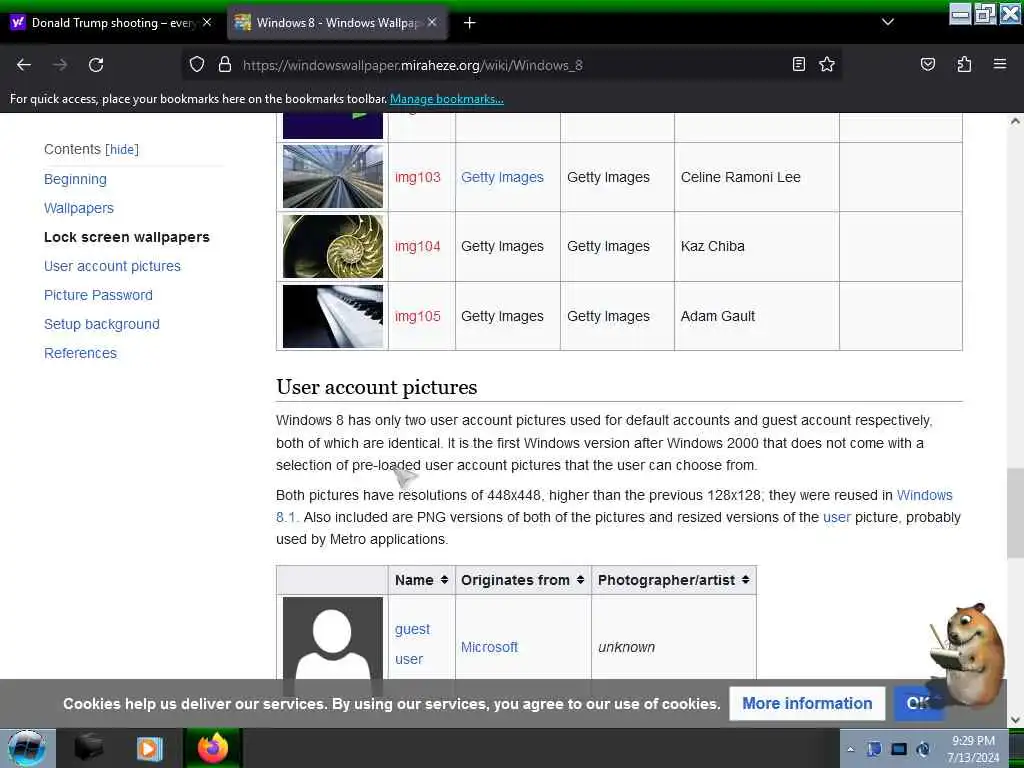Image resolution: width=1024 pixels, height=768 pixels.
Task: Close the Windows 8 Wallpaper tab
Action: (432, 22)
